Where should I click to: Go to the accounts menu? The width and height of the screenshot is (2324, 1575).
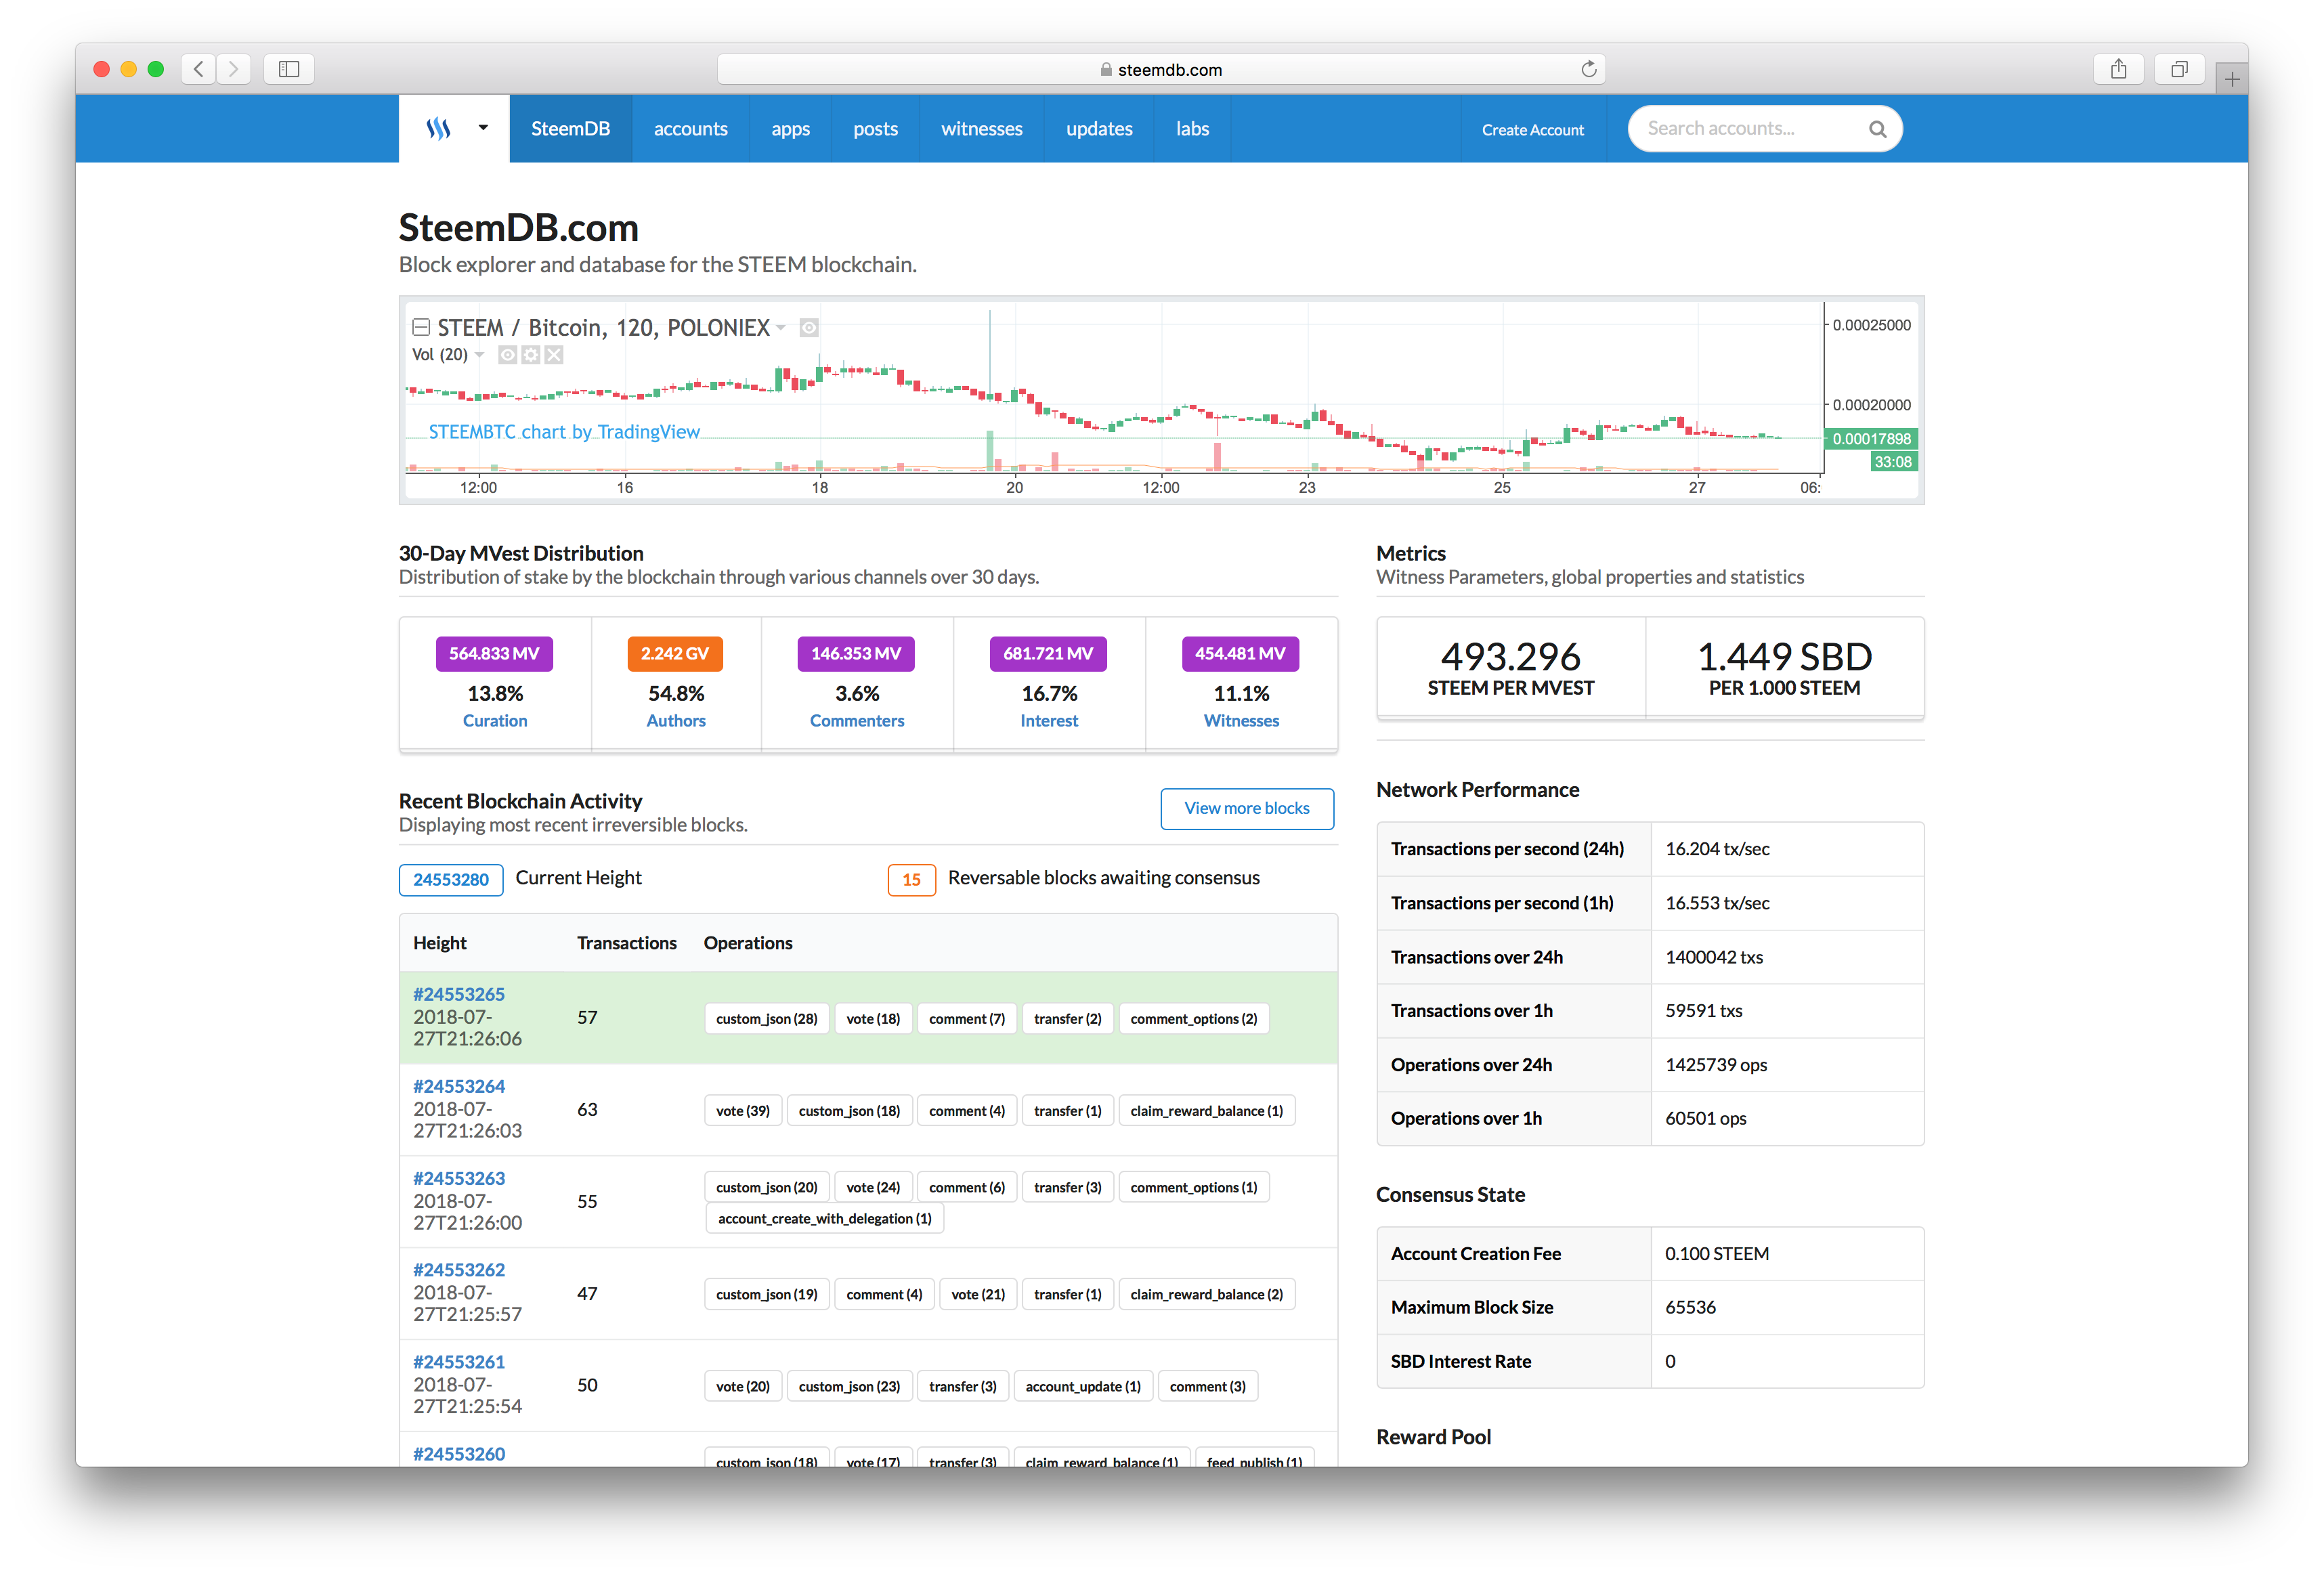(x=690, y=129)
